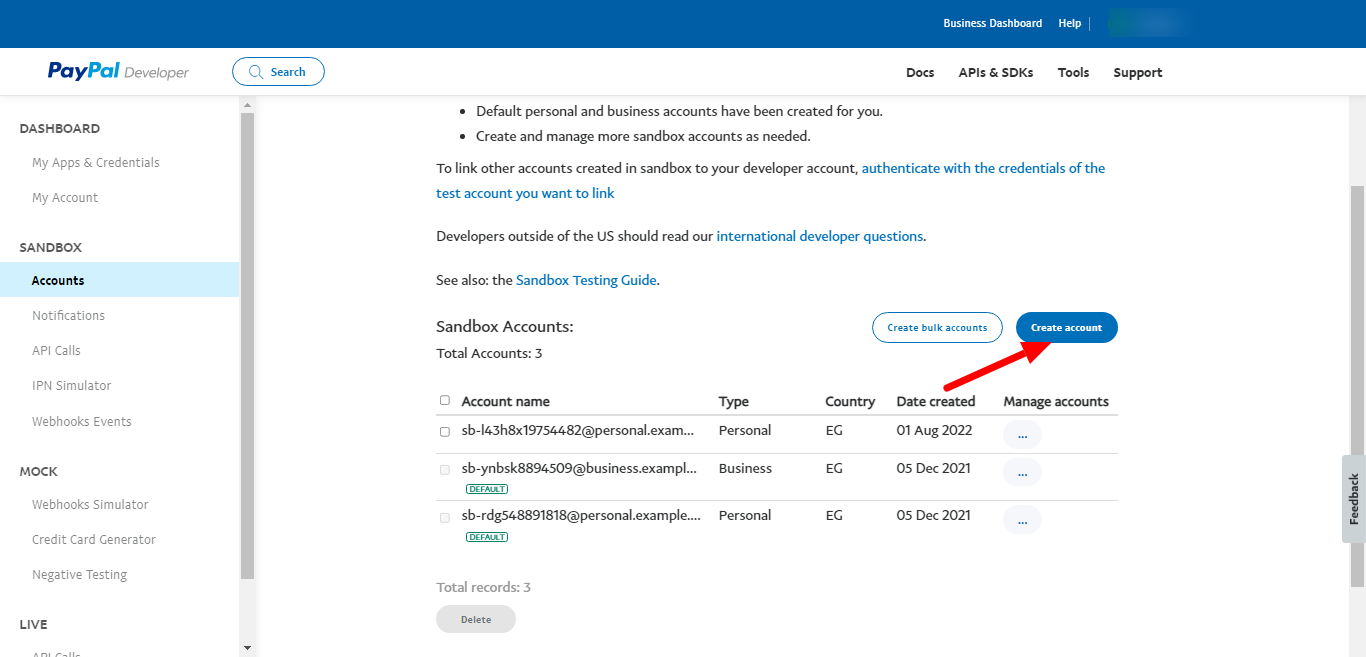Click the PayPal Developer logo
The height and width of the screenshot is (657, 1366).
(118, 72)
